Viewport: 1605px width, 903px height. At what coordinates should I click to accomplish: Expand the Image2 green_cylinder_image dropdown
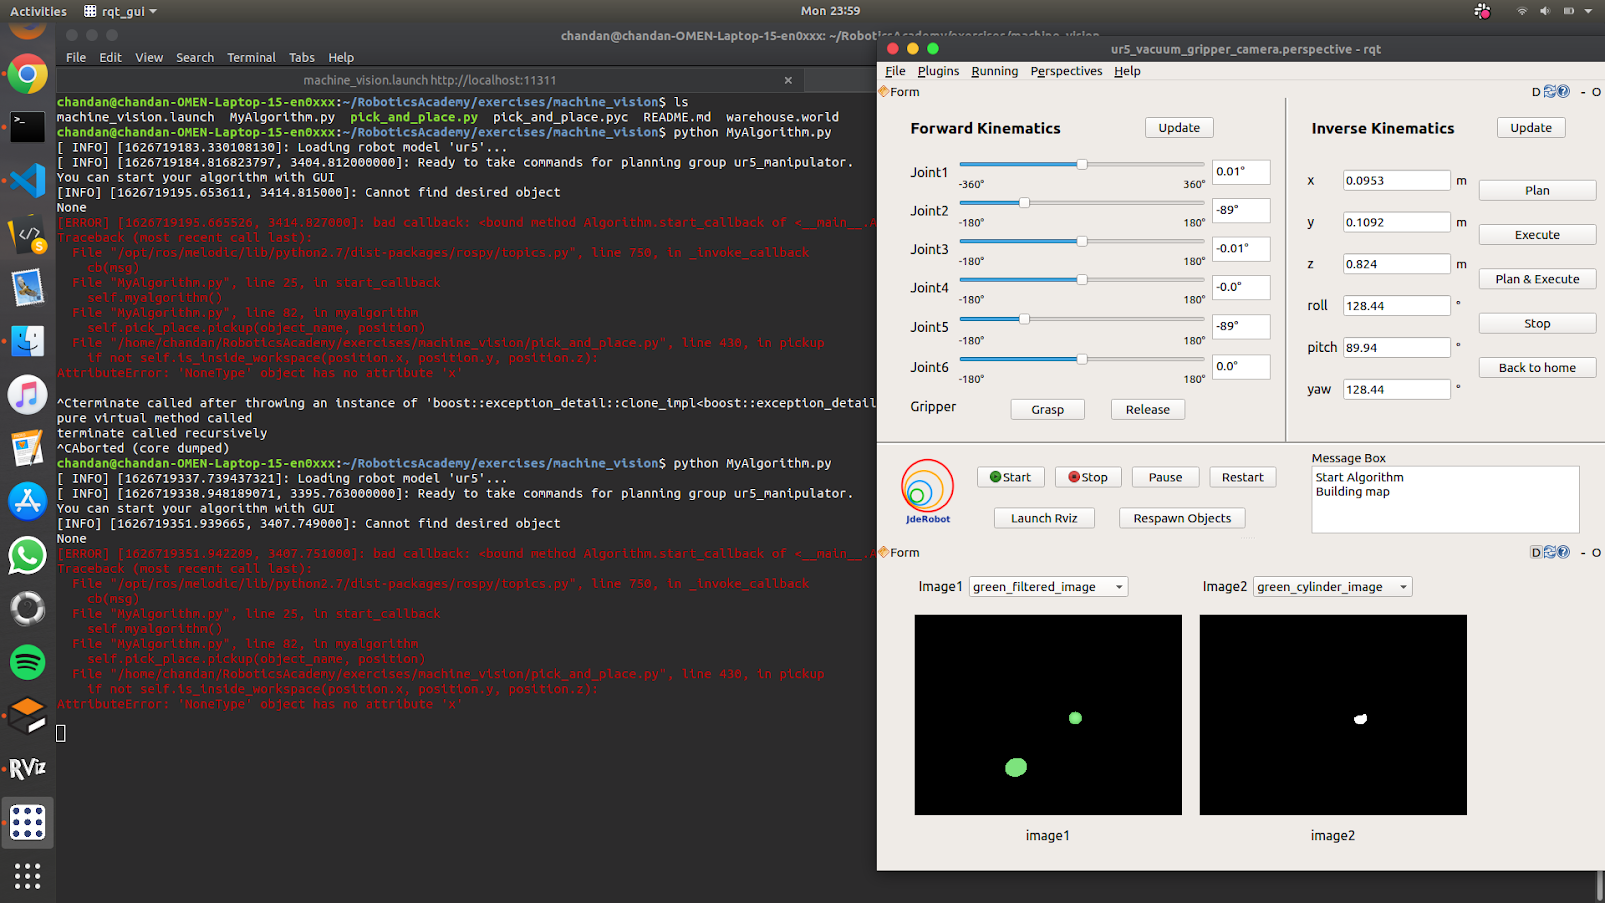1332,587
